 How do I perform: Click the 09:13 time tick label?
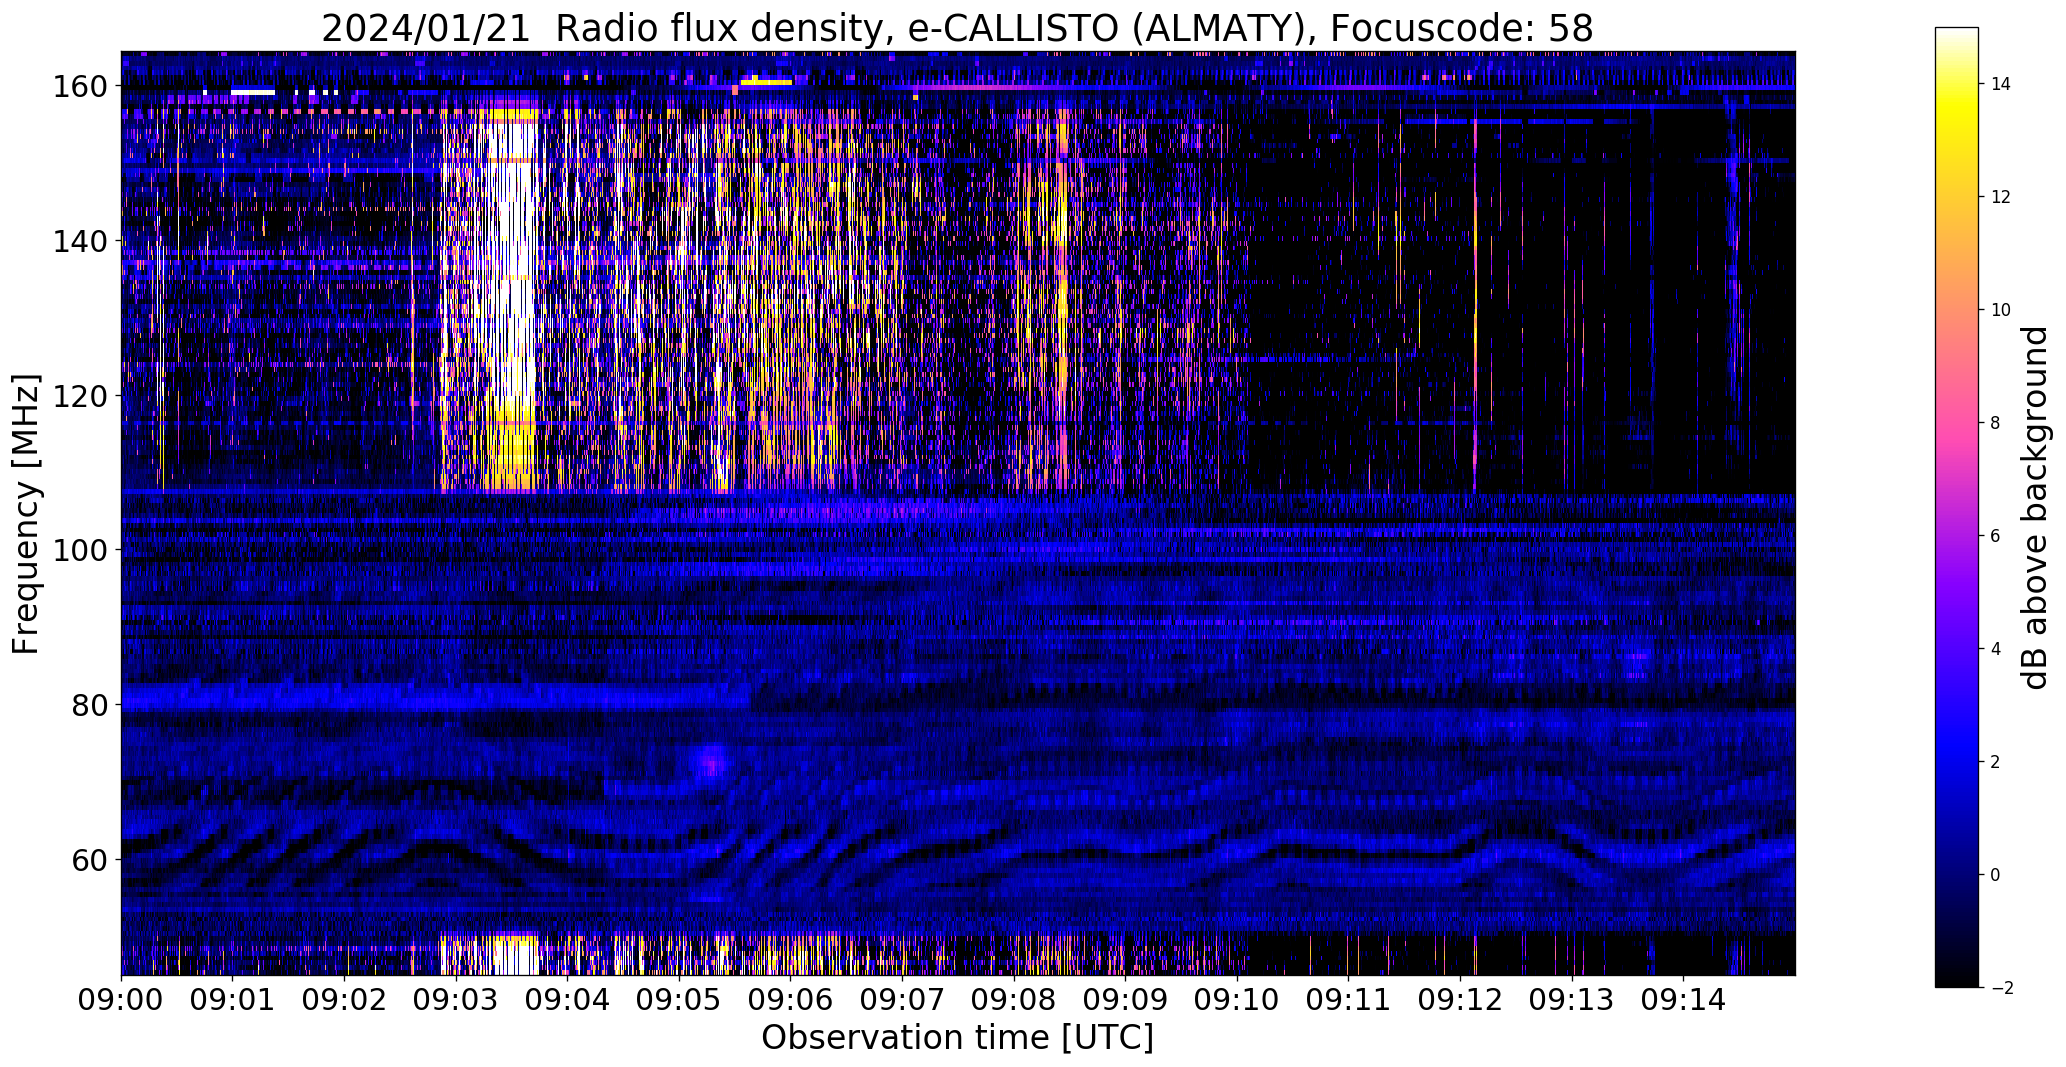pos(1571,1000)
